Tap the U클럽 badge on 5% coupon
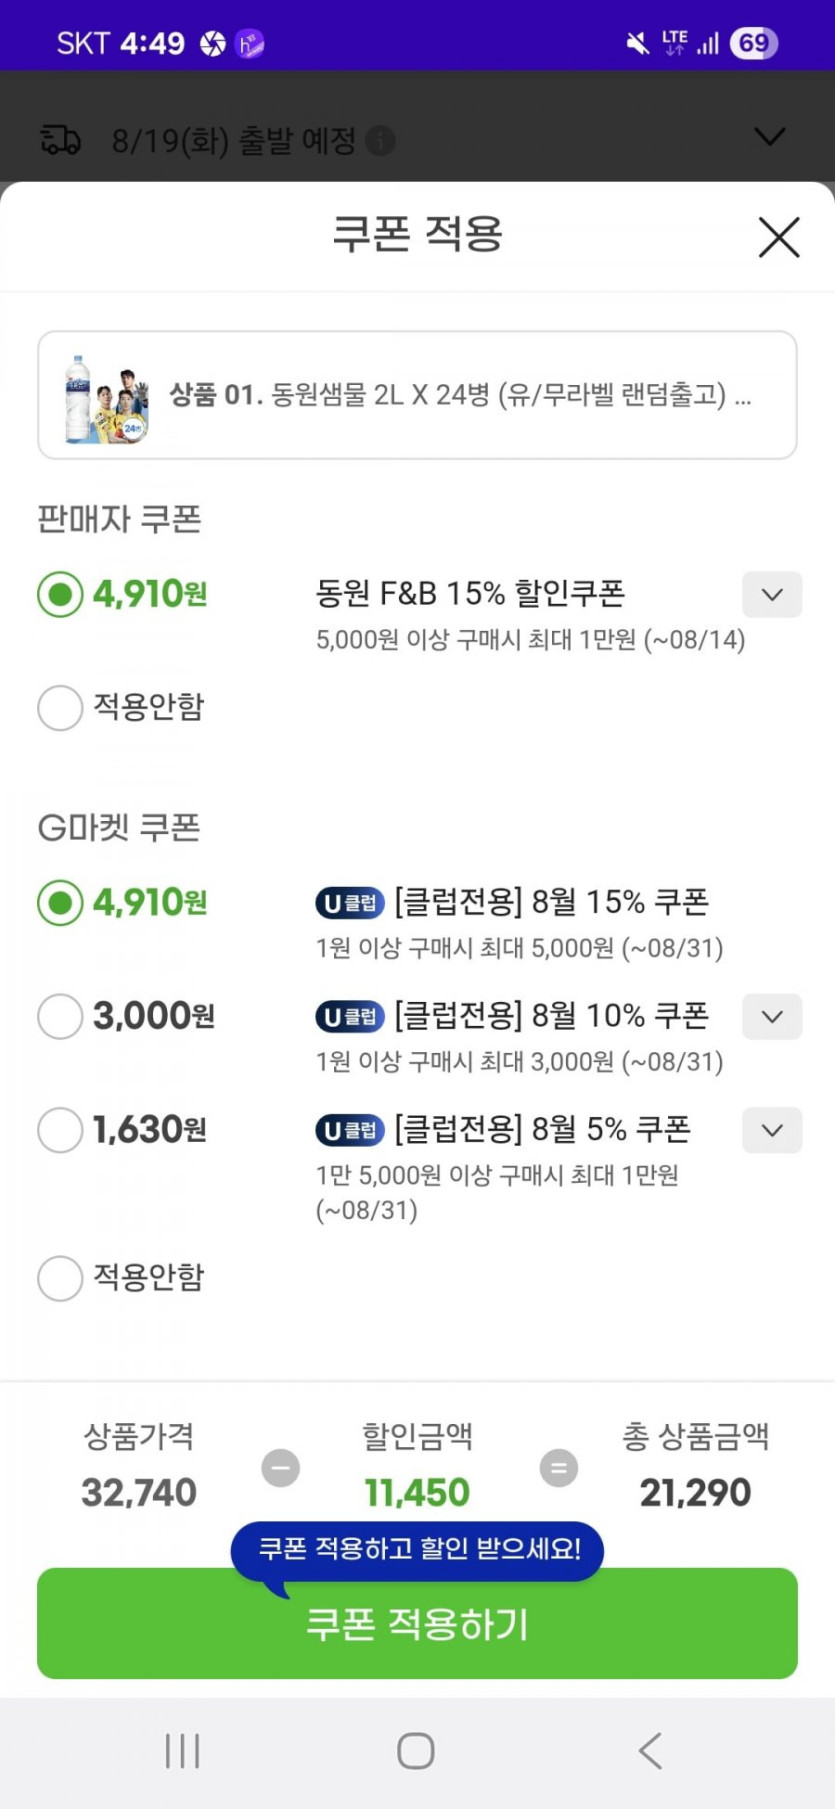Screen dimensions: 835x1809 click(350, 1130)
